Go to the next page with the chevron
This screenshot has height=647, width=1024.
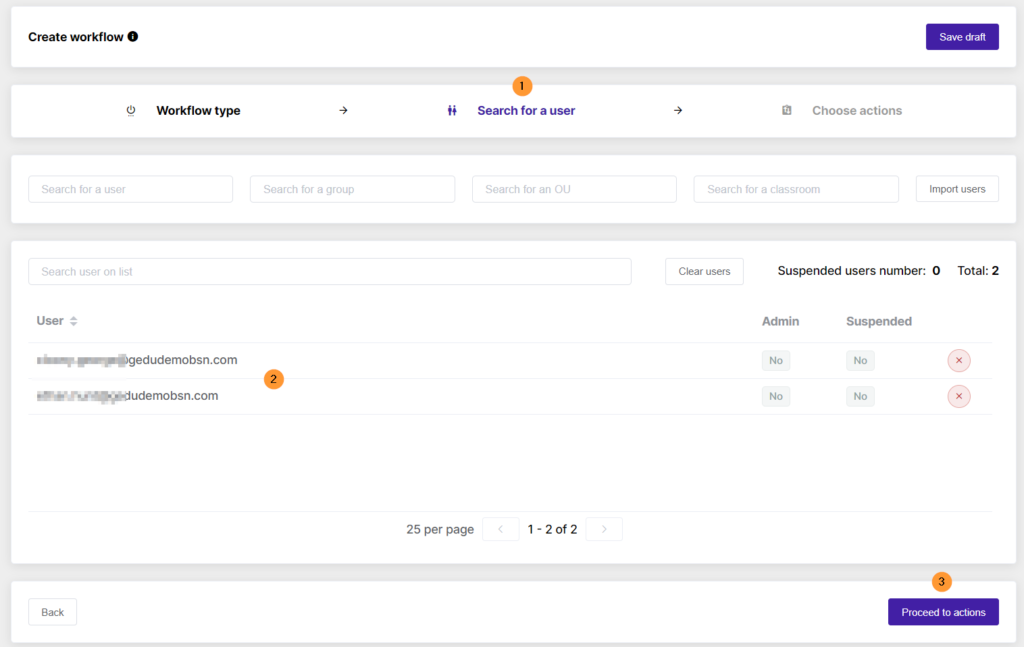603,529
